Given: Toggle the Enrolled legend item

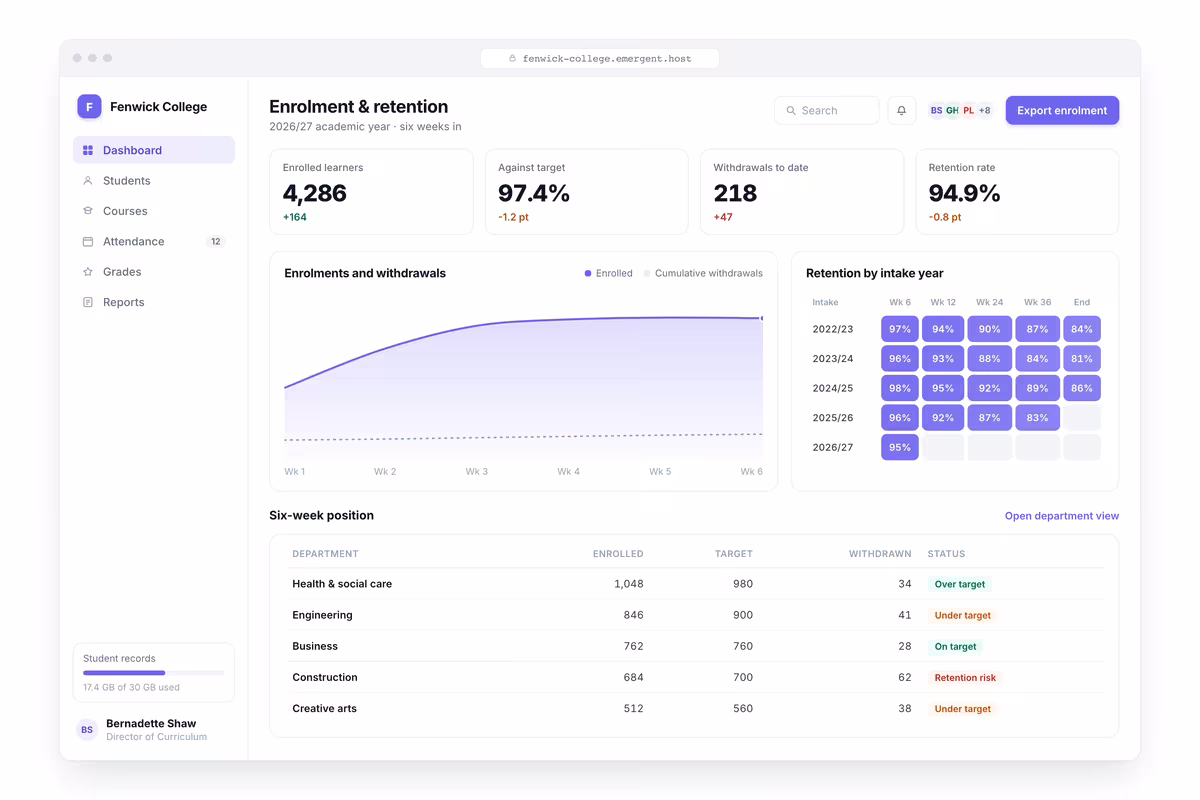Looking at the screenshot, I should [x=609, y=273].
